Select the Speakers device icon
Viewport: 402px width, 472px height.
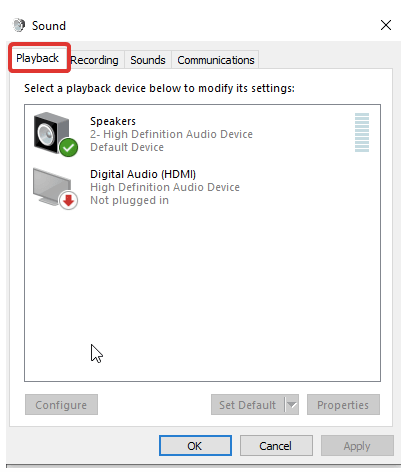click(55, 134)
